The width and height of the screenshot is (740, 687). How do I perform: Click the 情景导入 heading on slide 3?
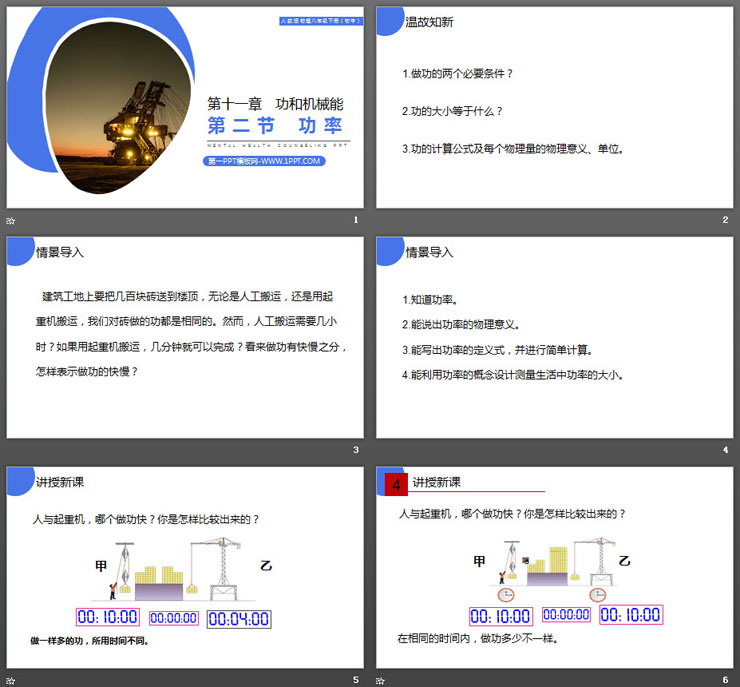pyautogui.click(x=59, y=252)
